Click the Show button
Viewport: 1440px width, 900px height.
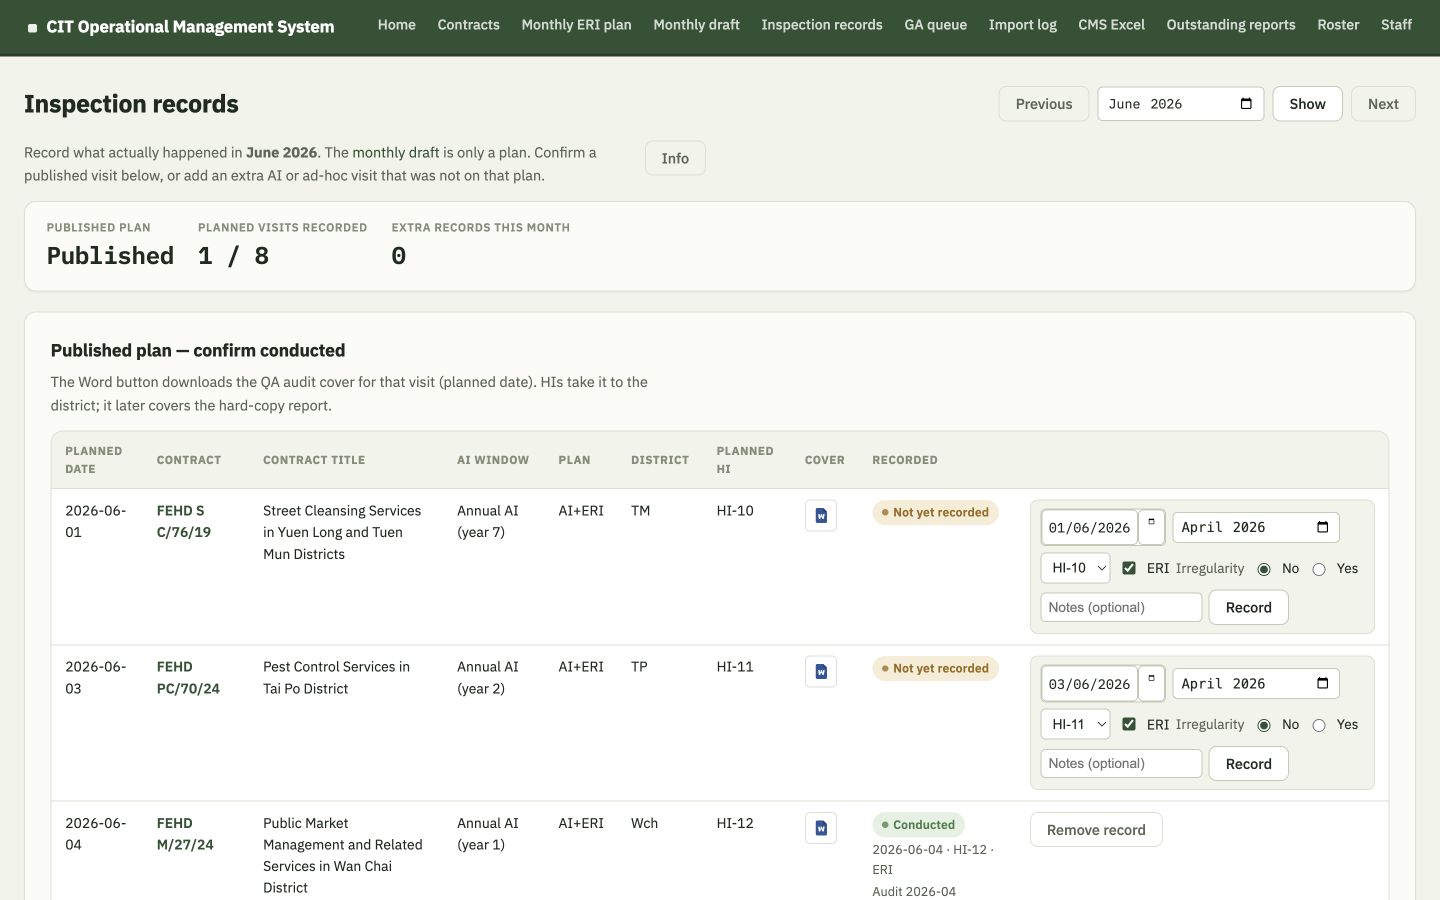click(1307, 104)
